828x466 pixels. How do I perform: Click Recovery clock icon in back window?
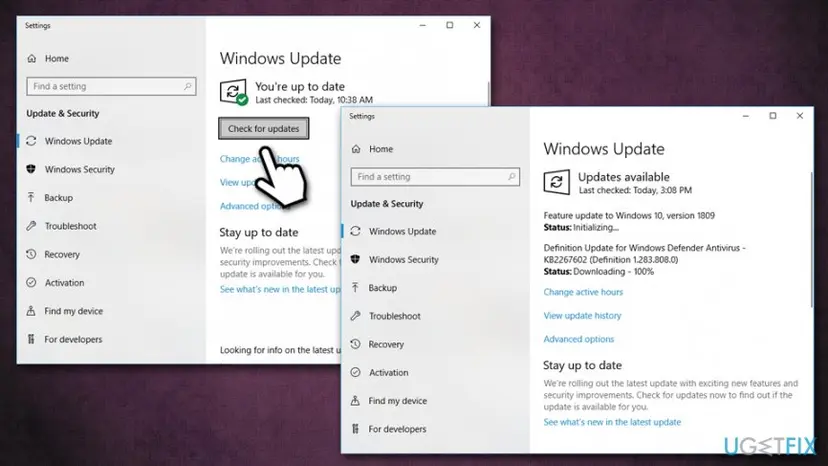[x=31, y=254]
